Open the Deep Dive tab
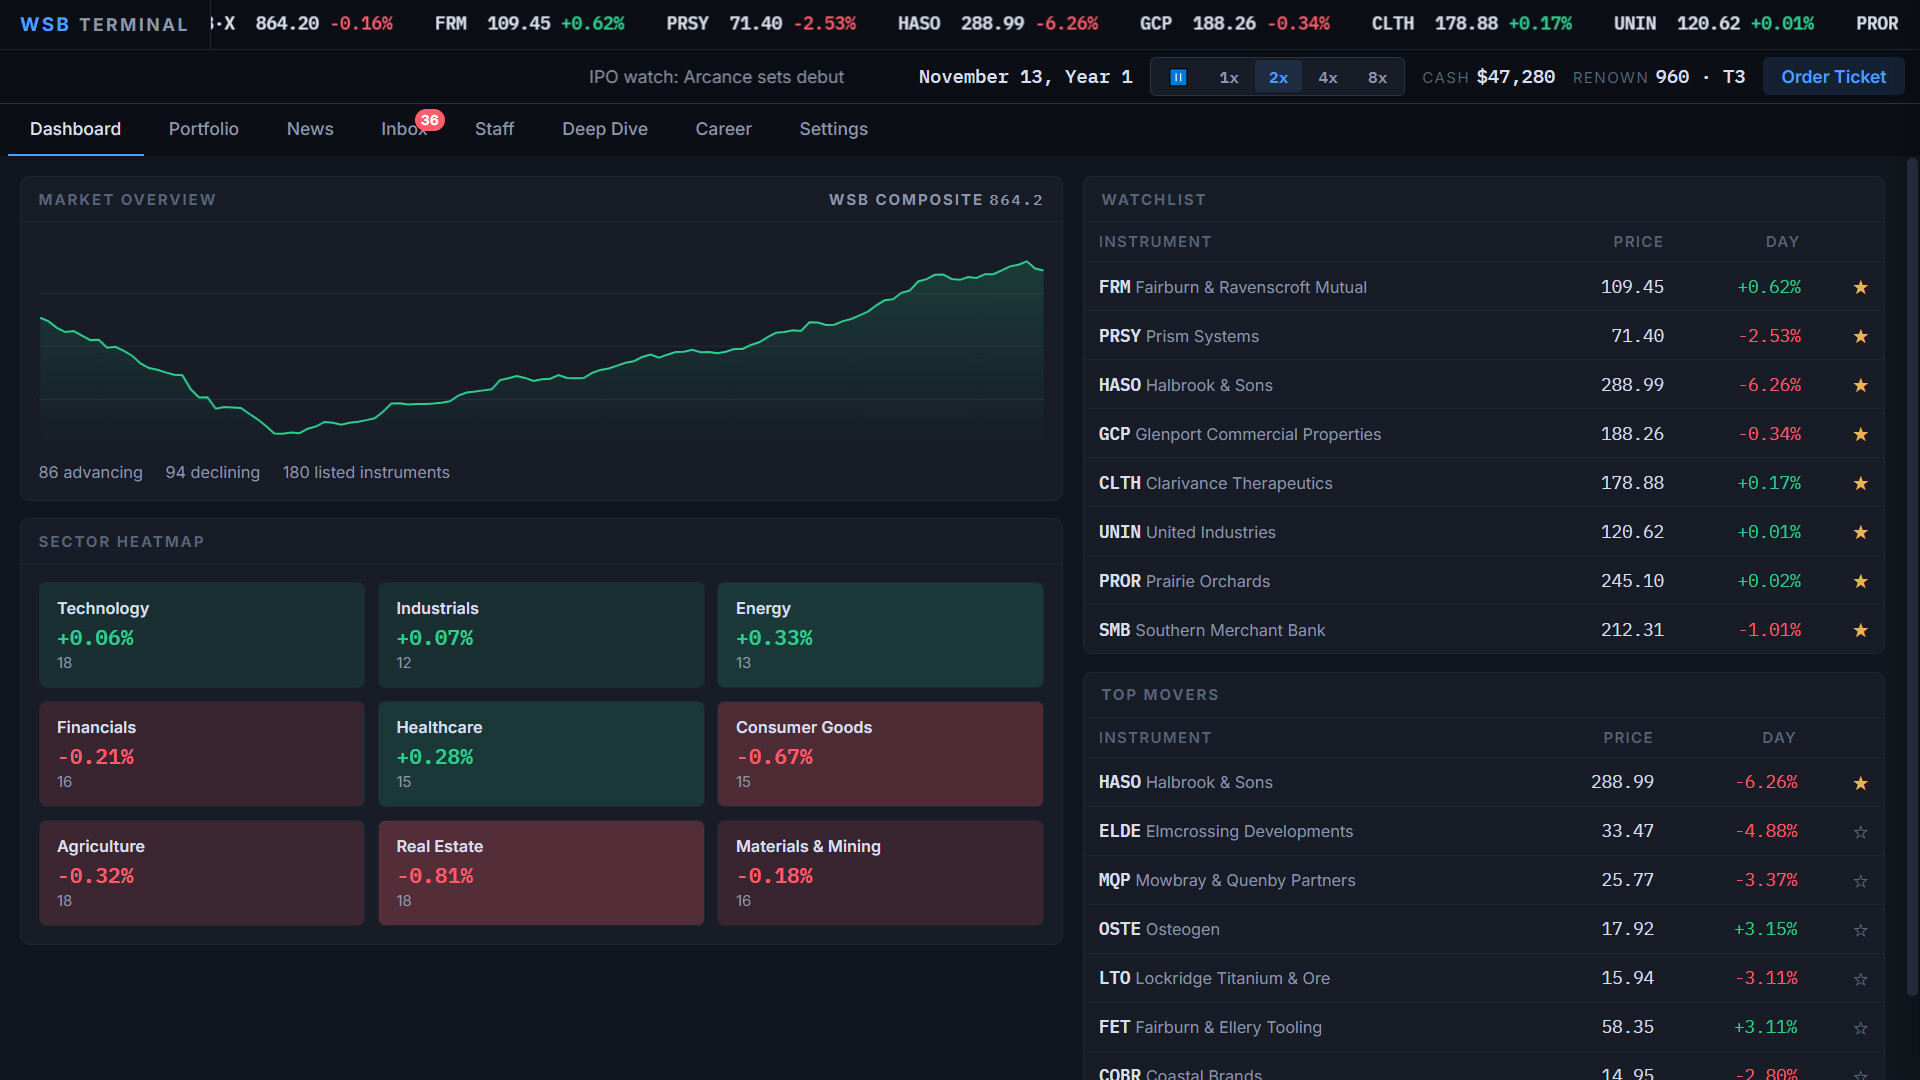This screenshot has height=1080, width=1920. point(605,129)
